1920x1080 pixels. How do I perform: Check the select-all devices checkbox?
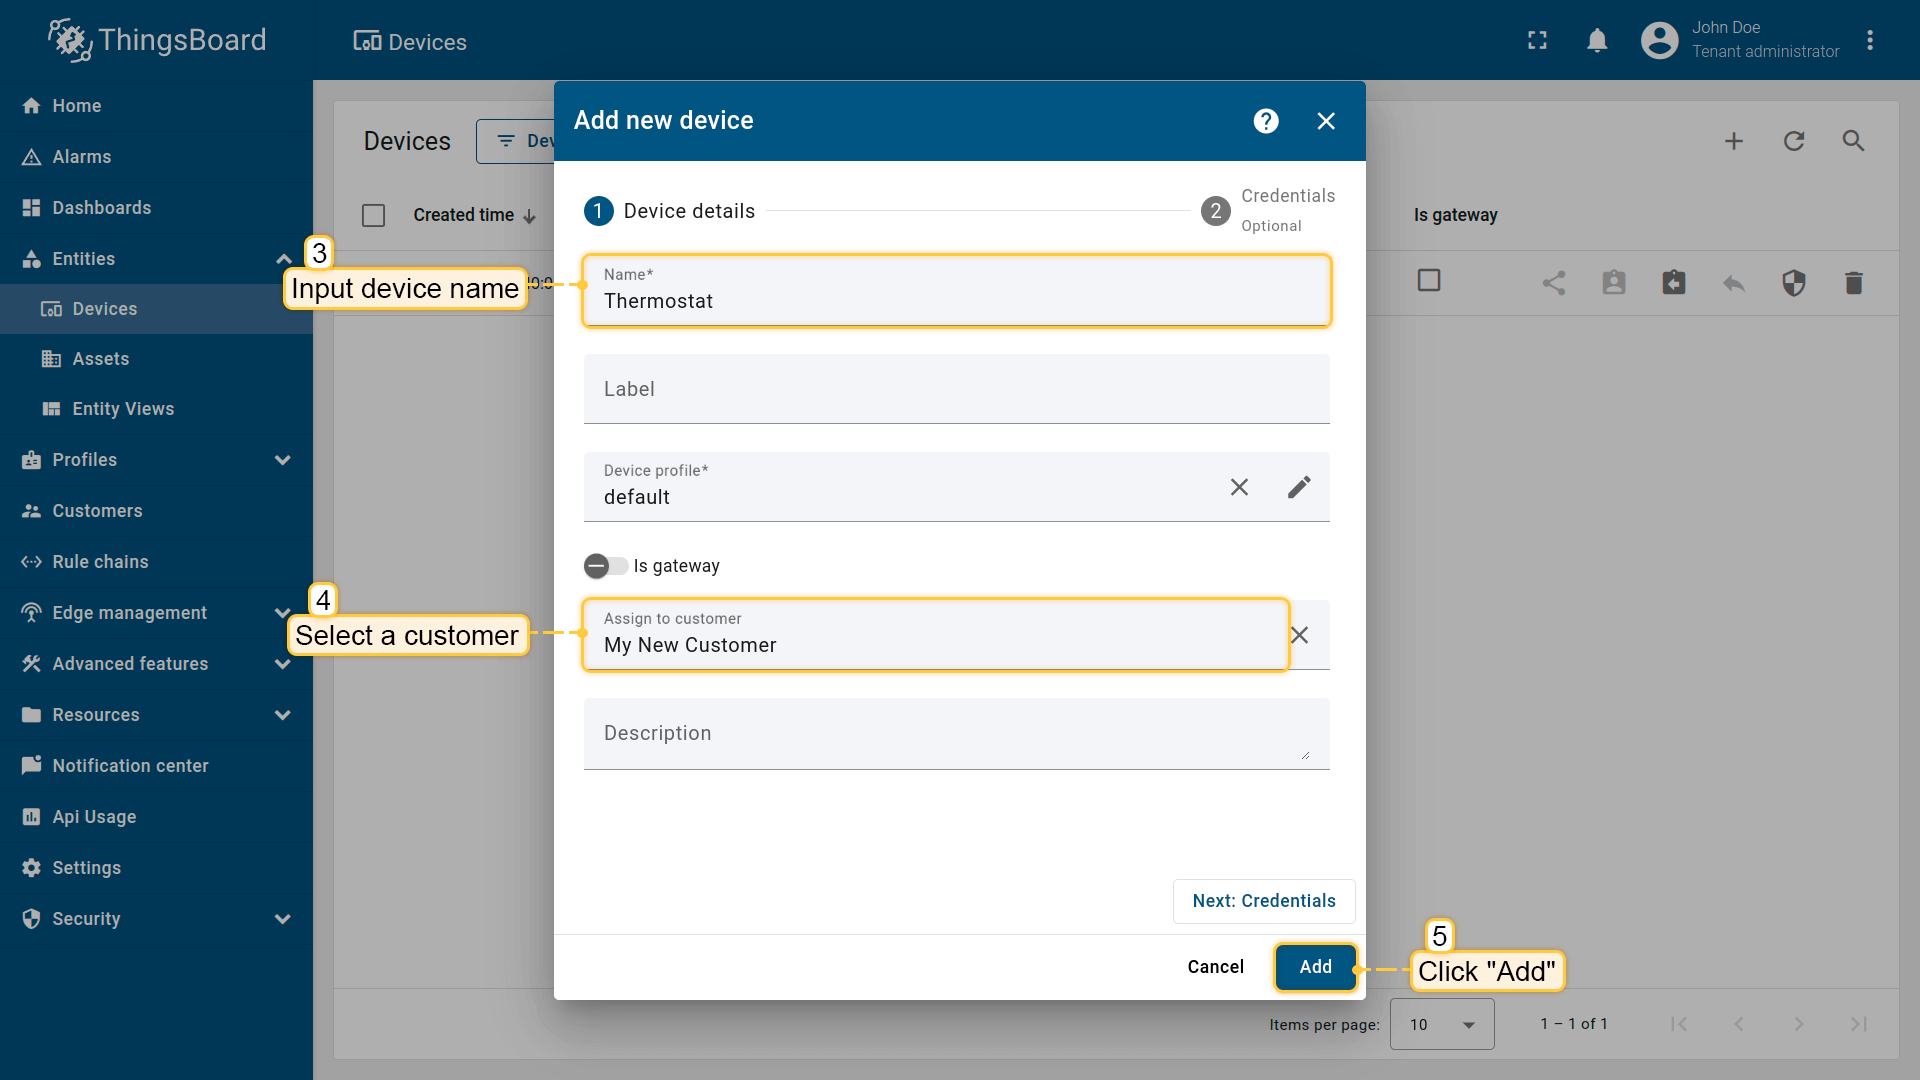click(x=373, y=215)
